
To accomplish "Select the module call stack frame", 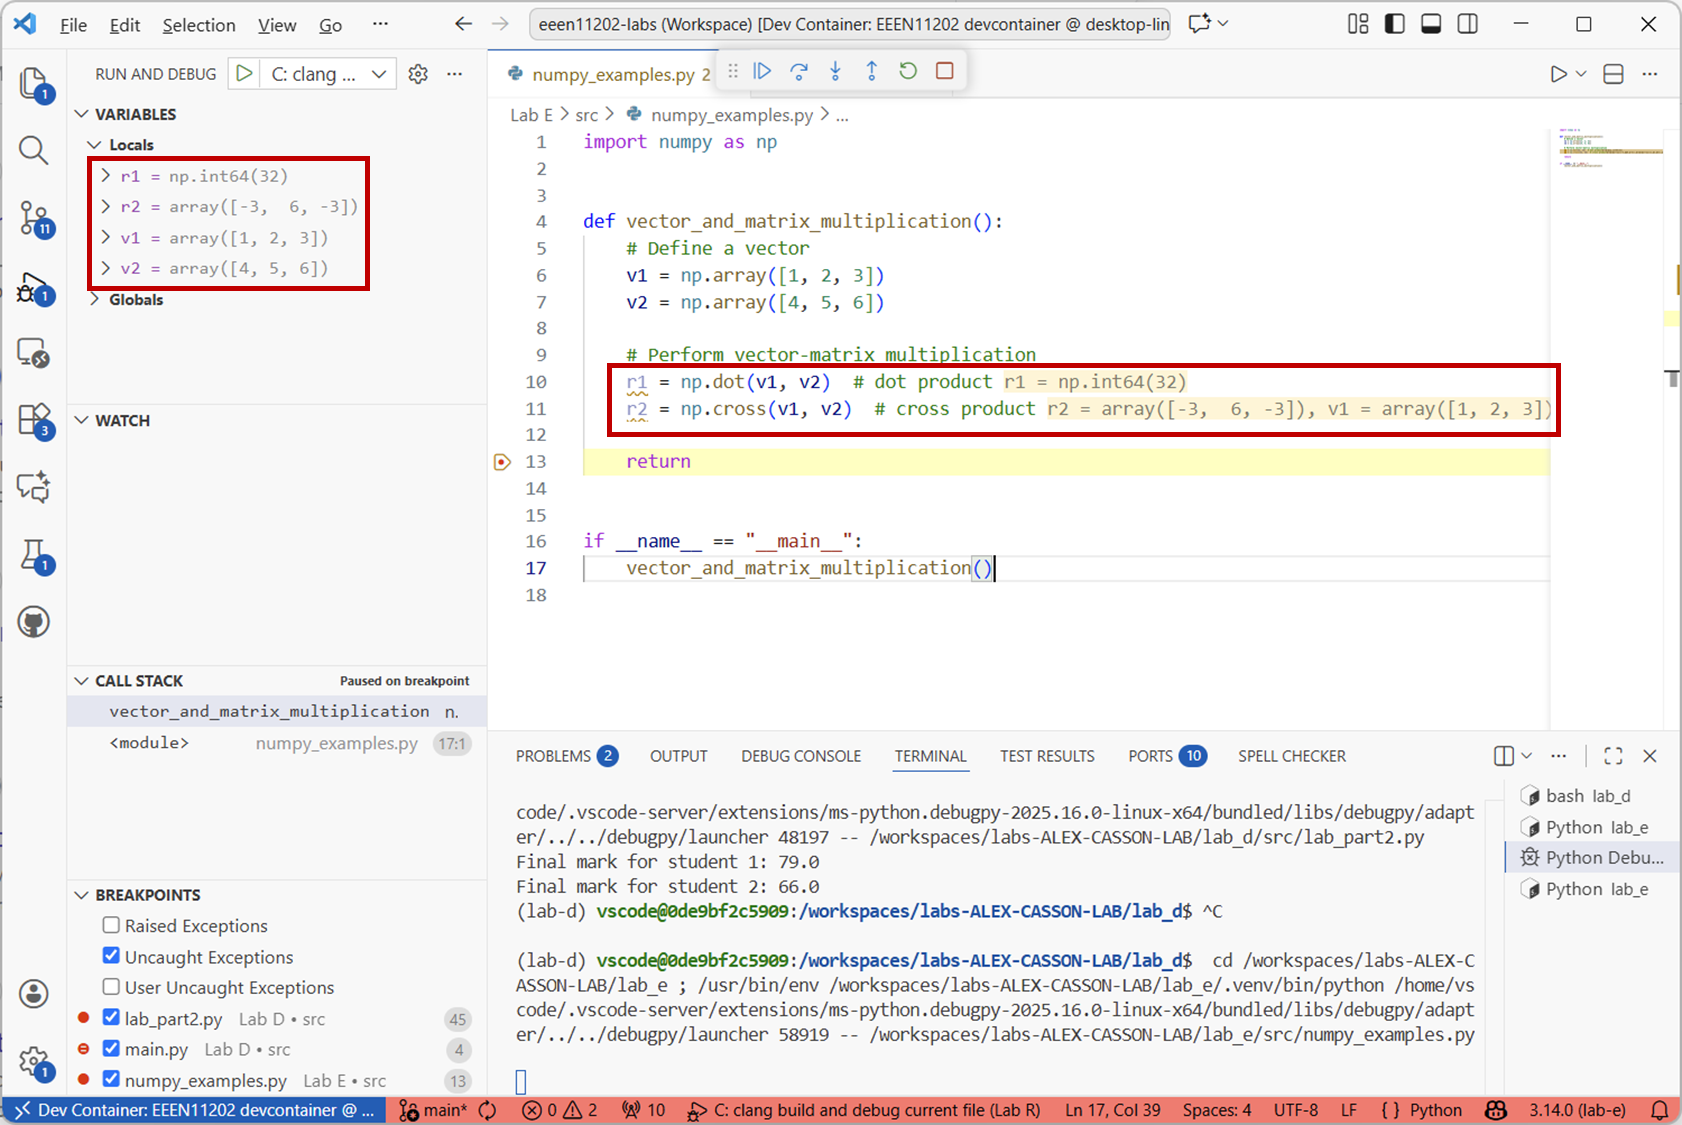I will (x=150, y=743).
